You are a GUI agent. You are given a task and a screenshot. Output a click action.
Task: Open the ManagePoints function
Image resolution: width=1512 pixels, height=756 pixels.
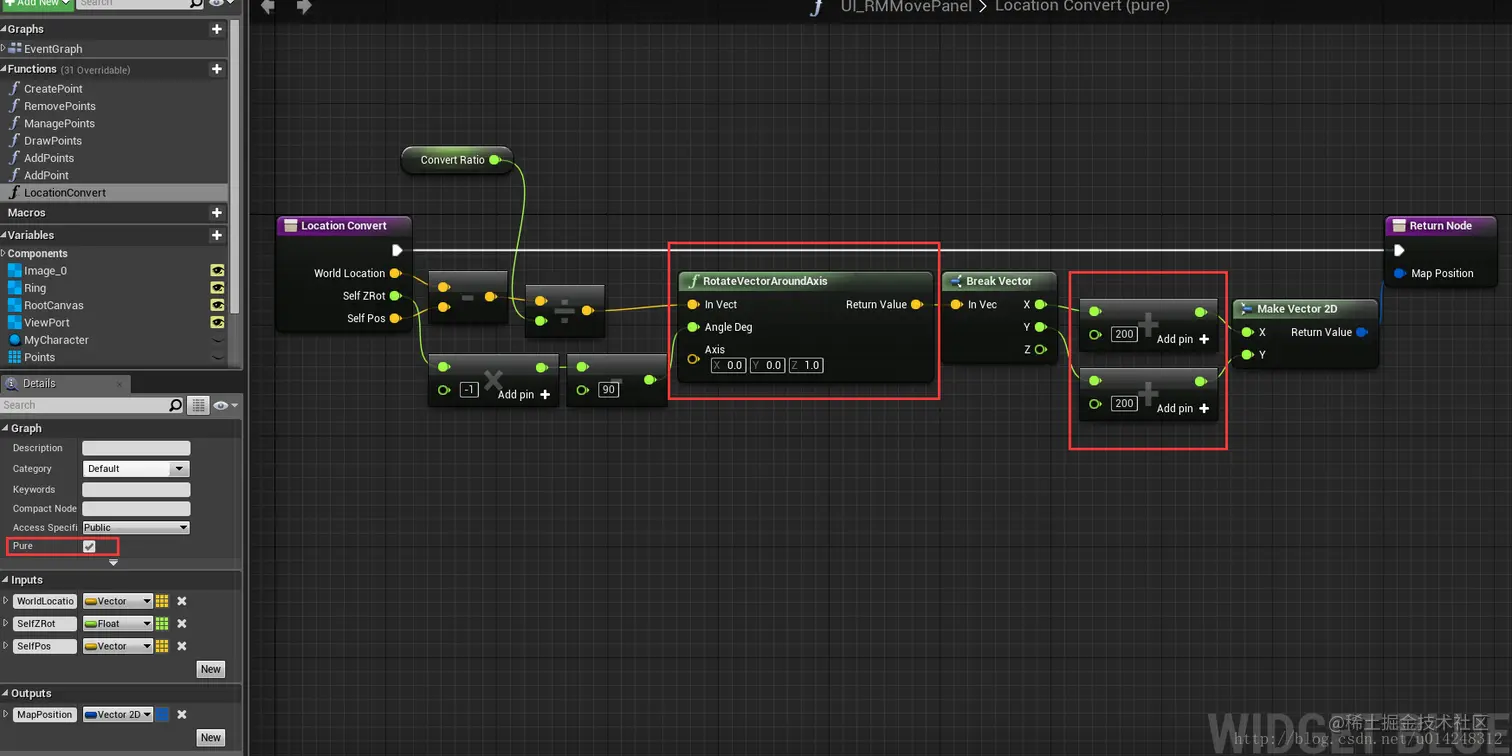coord(59,123)
